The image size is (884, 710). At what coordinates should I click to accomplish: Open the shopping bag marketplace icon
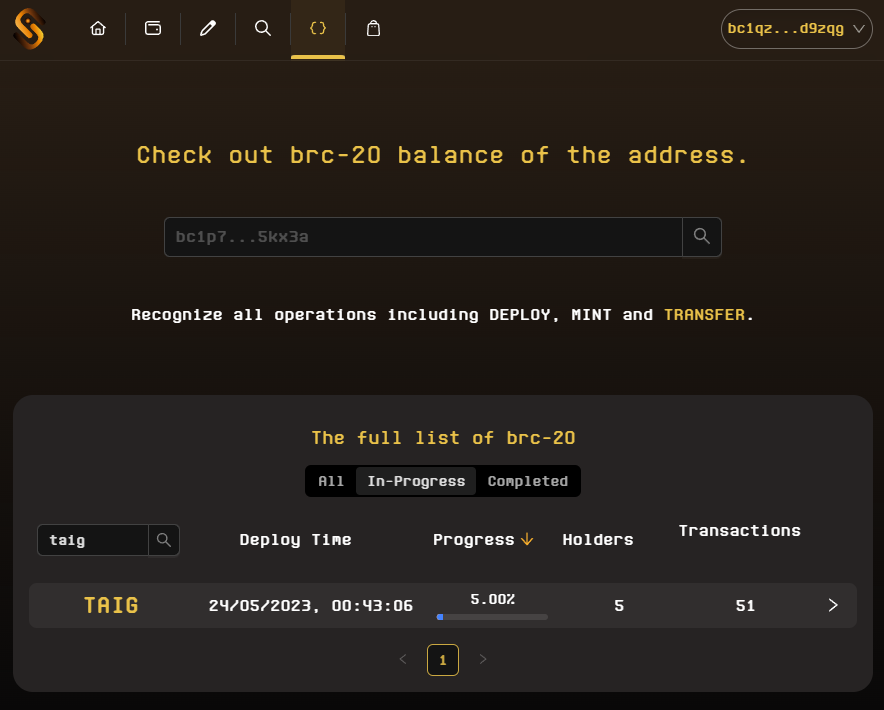tap(373, 28)
